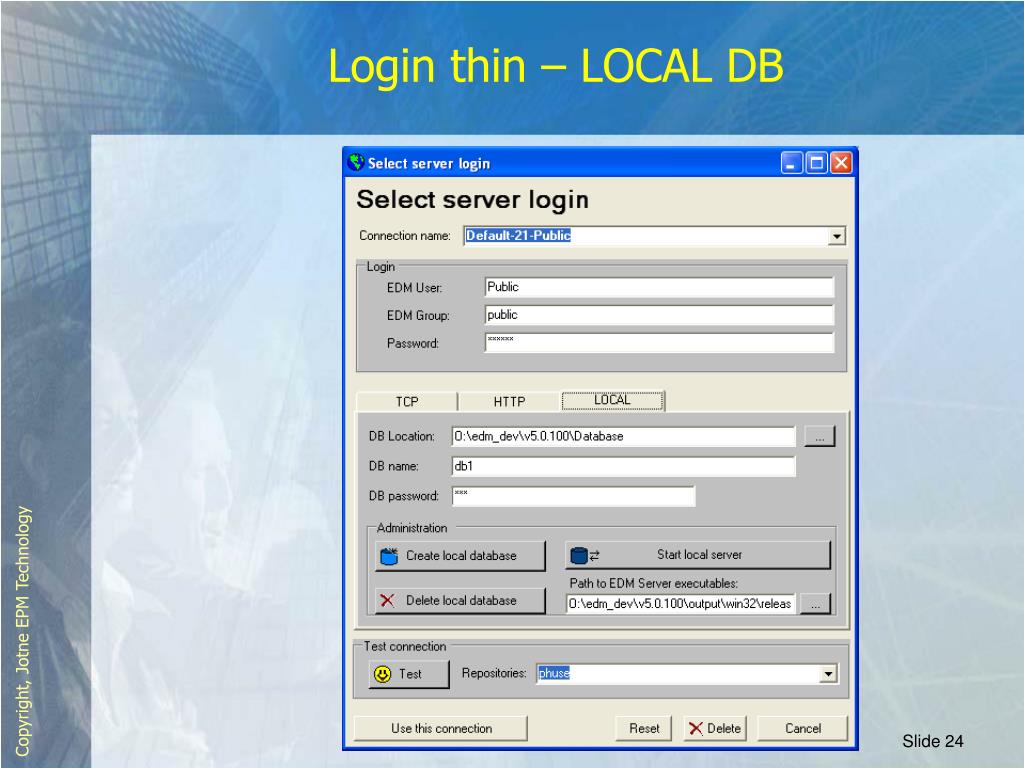Focus the EDM Group text field

tap(658, 315)
